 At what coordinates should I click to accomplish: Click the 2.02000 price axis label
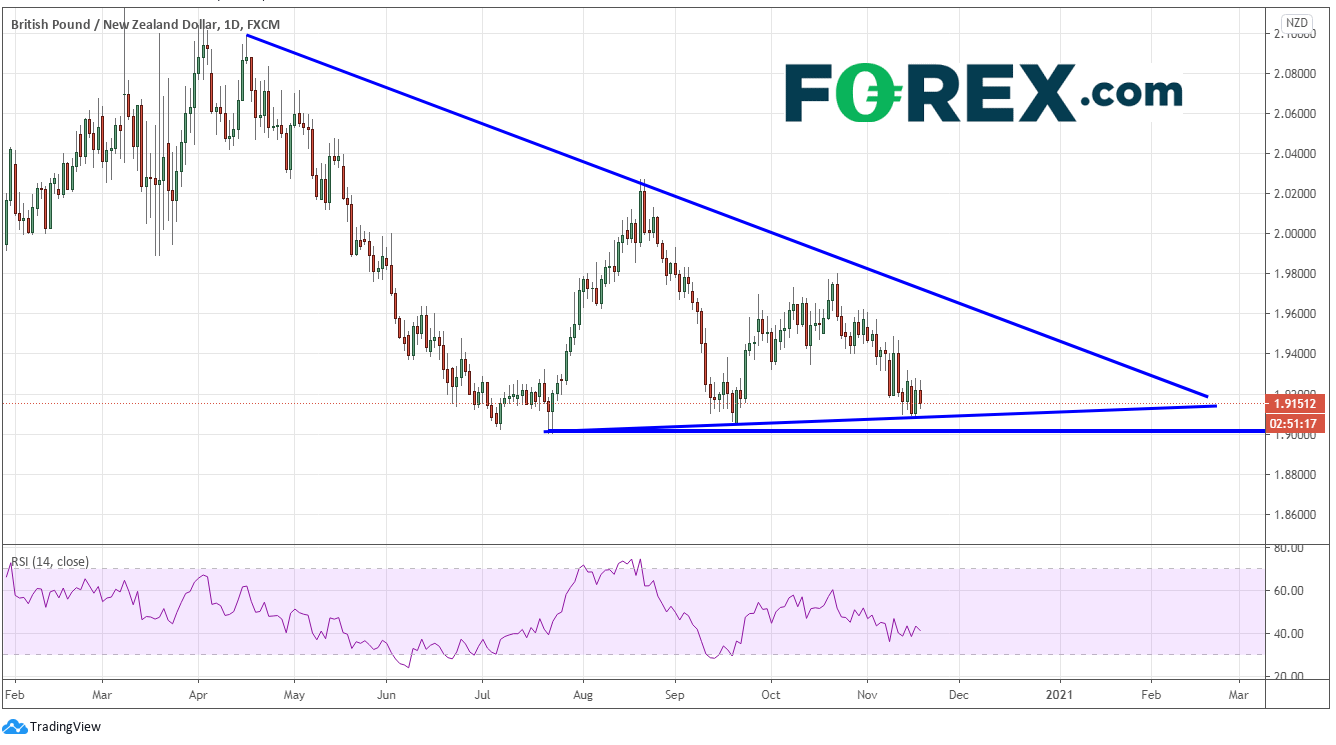[x=1295, y=194]
